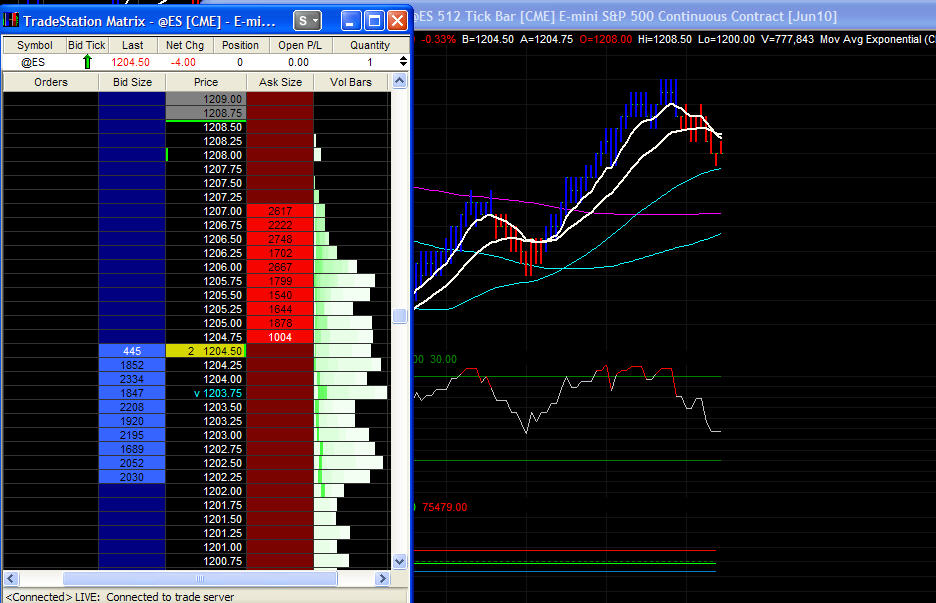Click bid size 1689 at 1202.75

132,449
